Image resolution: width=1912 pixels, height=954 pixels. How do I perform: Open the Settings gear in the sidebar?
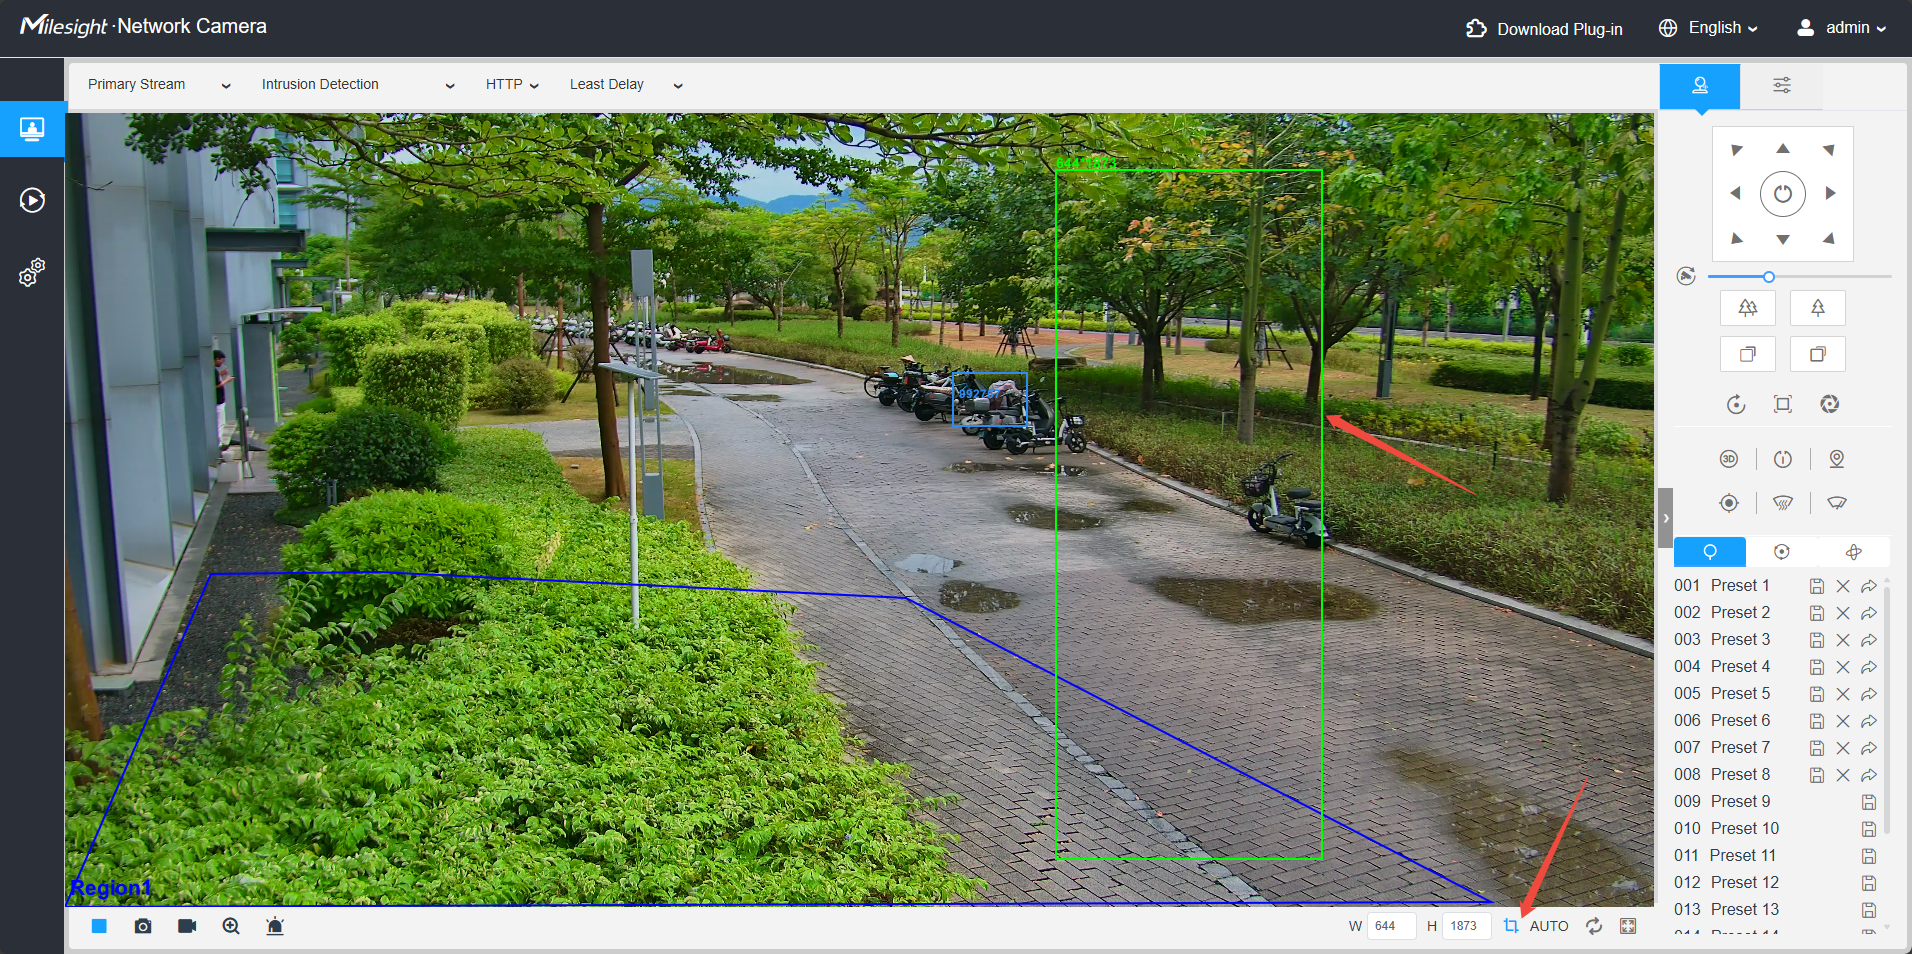32,272
